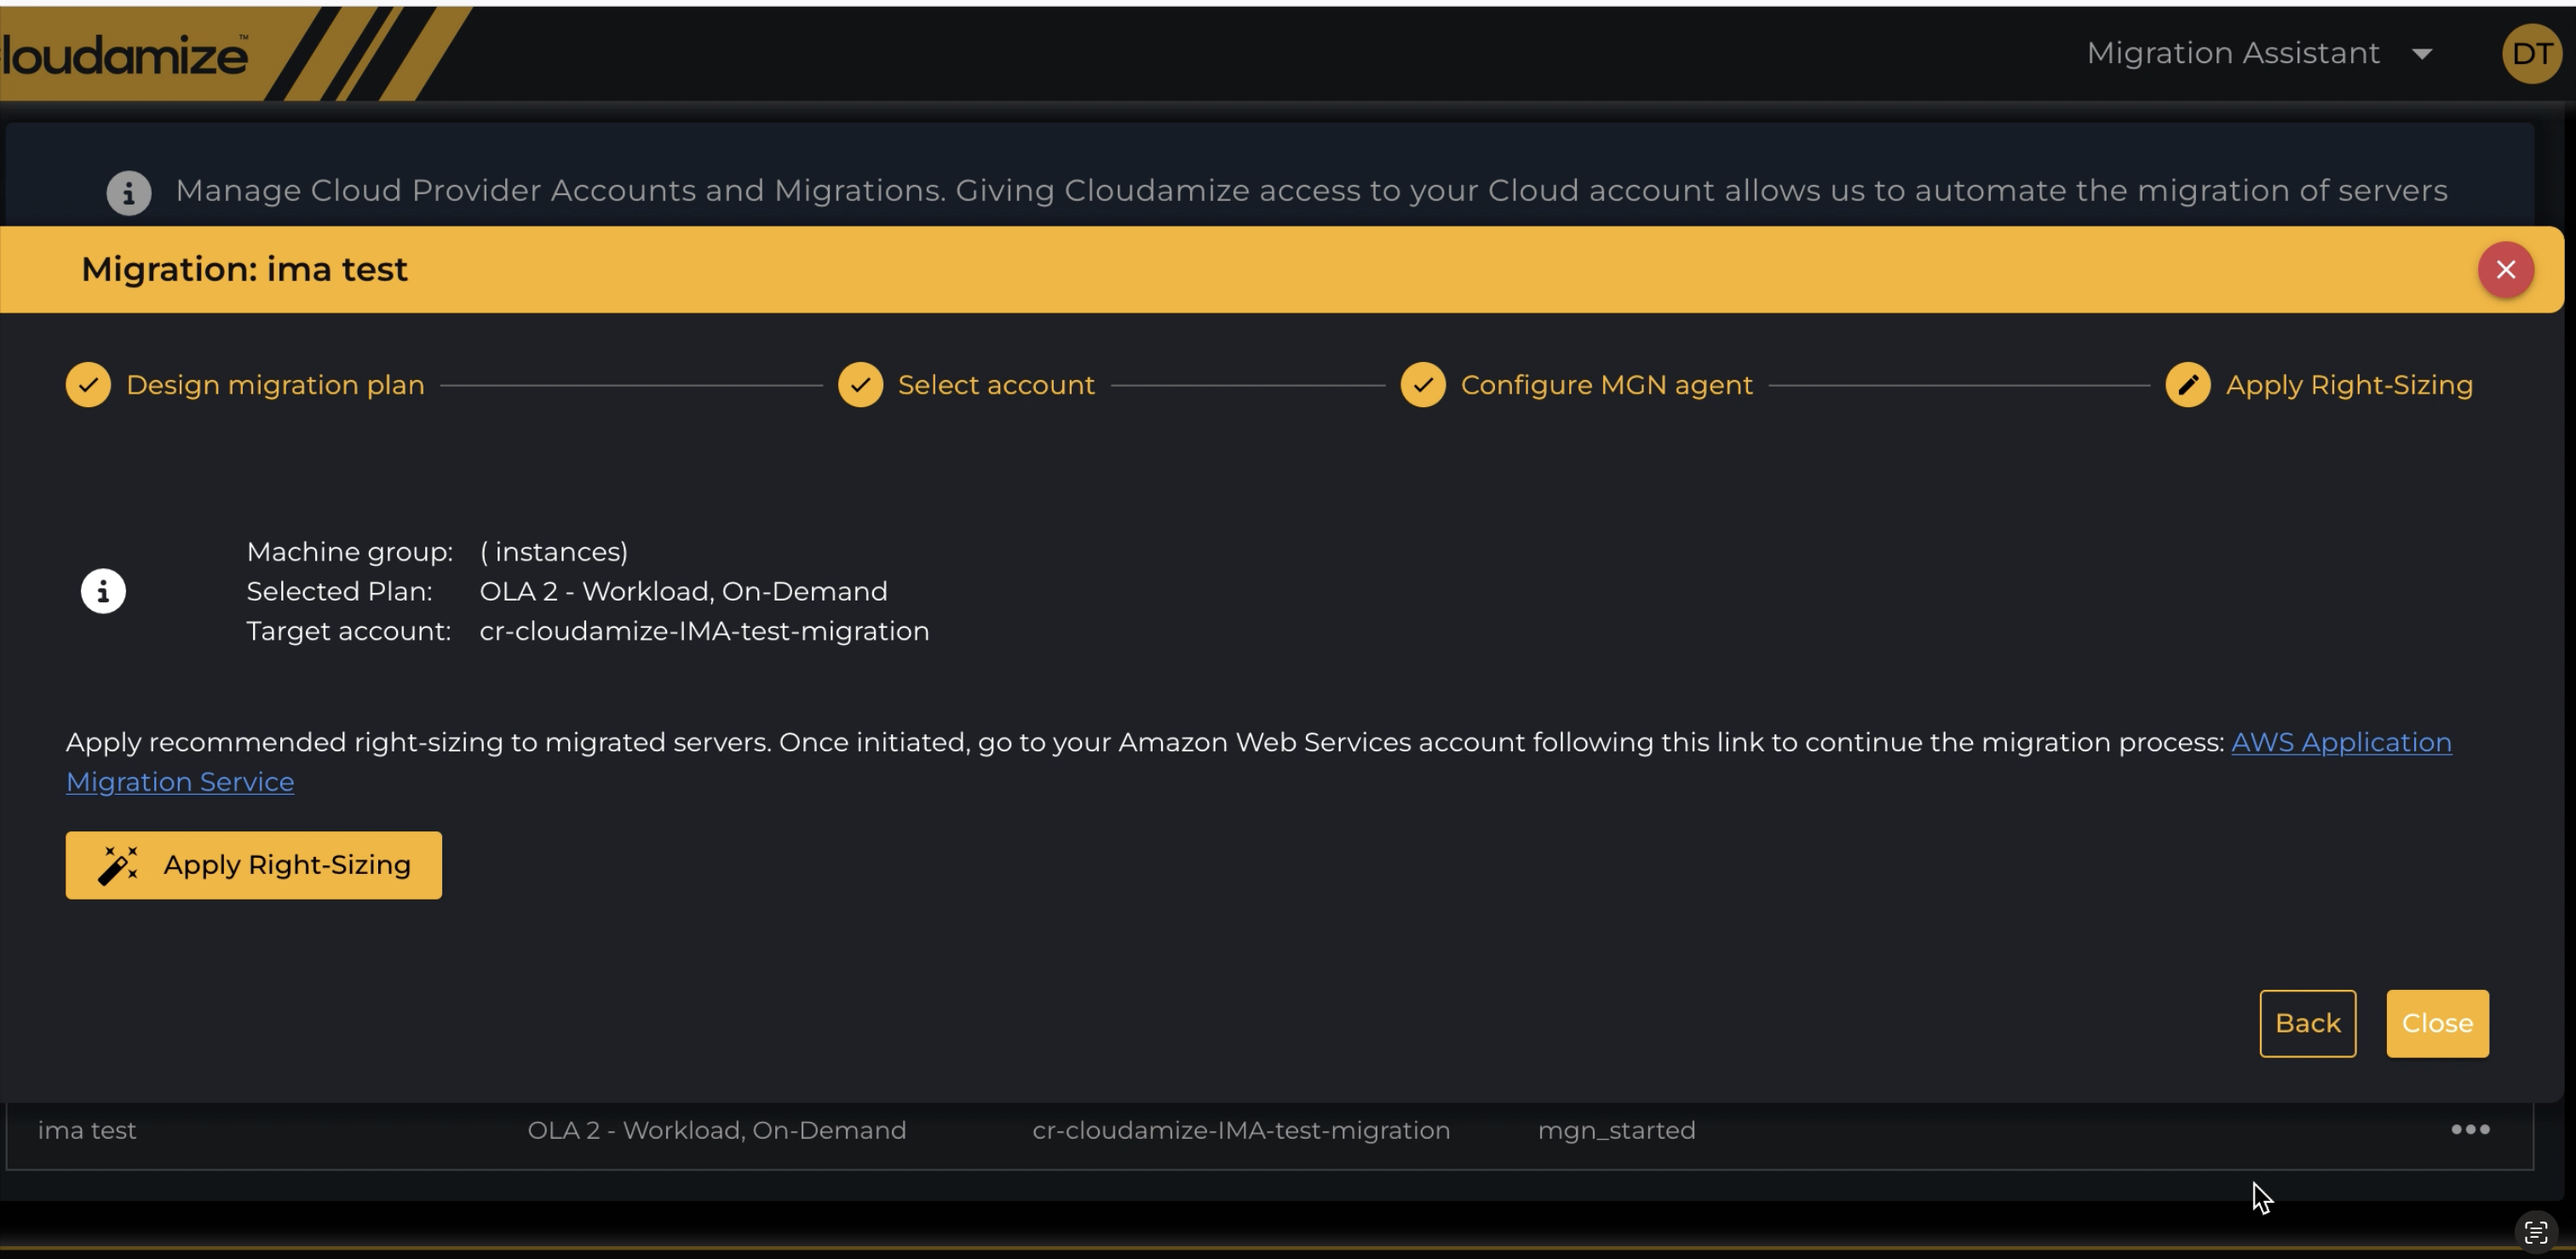The width and height of the screenshot is (2576, 1259).
Task: Click the '( instances)' Machine group value
Action: (x=554, y=552)
